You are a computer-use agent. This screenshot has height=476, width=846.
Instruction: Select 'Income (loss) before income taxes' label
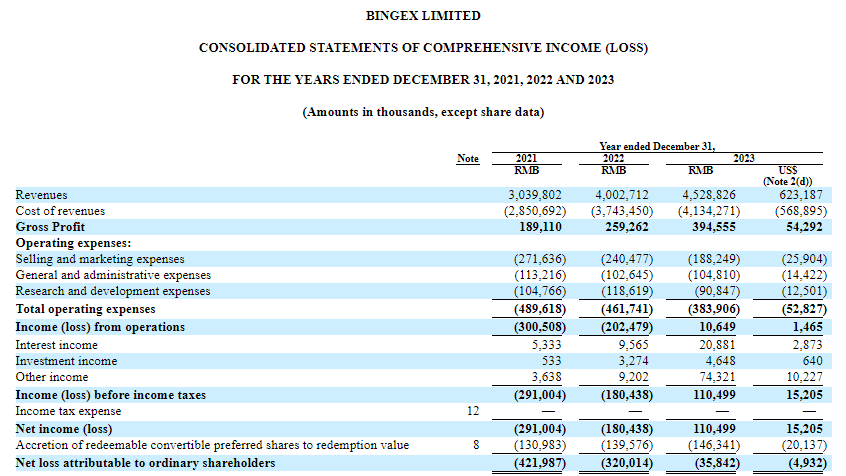(111, 395)
